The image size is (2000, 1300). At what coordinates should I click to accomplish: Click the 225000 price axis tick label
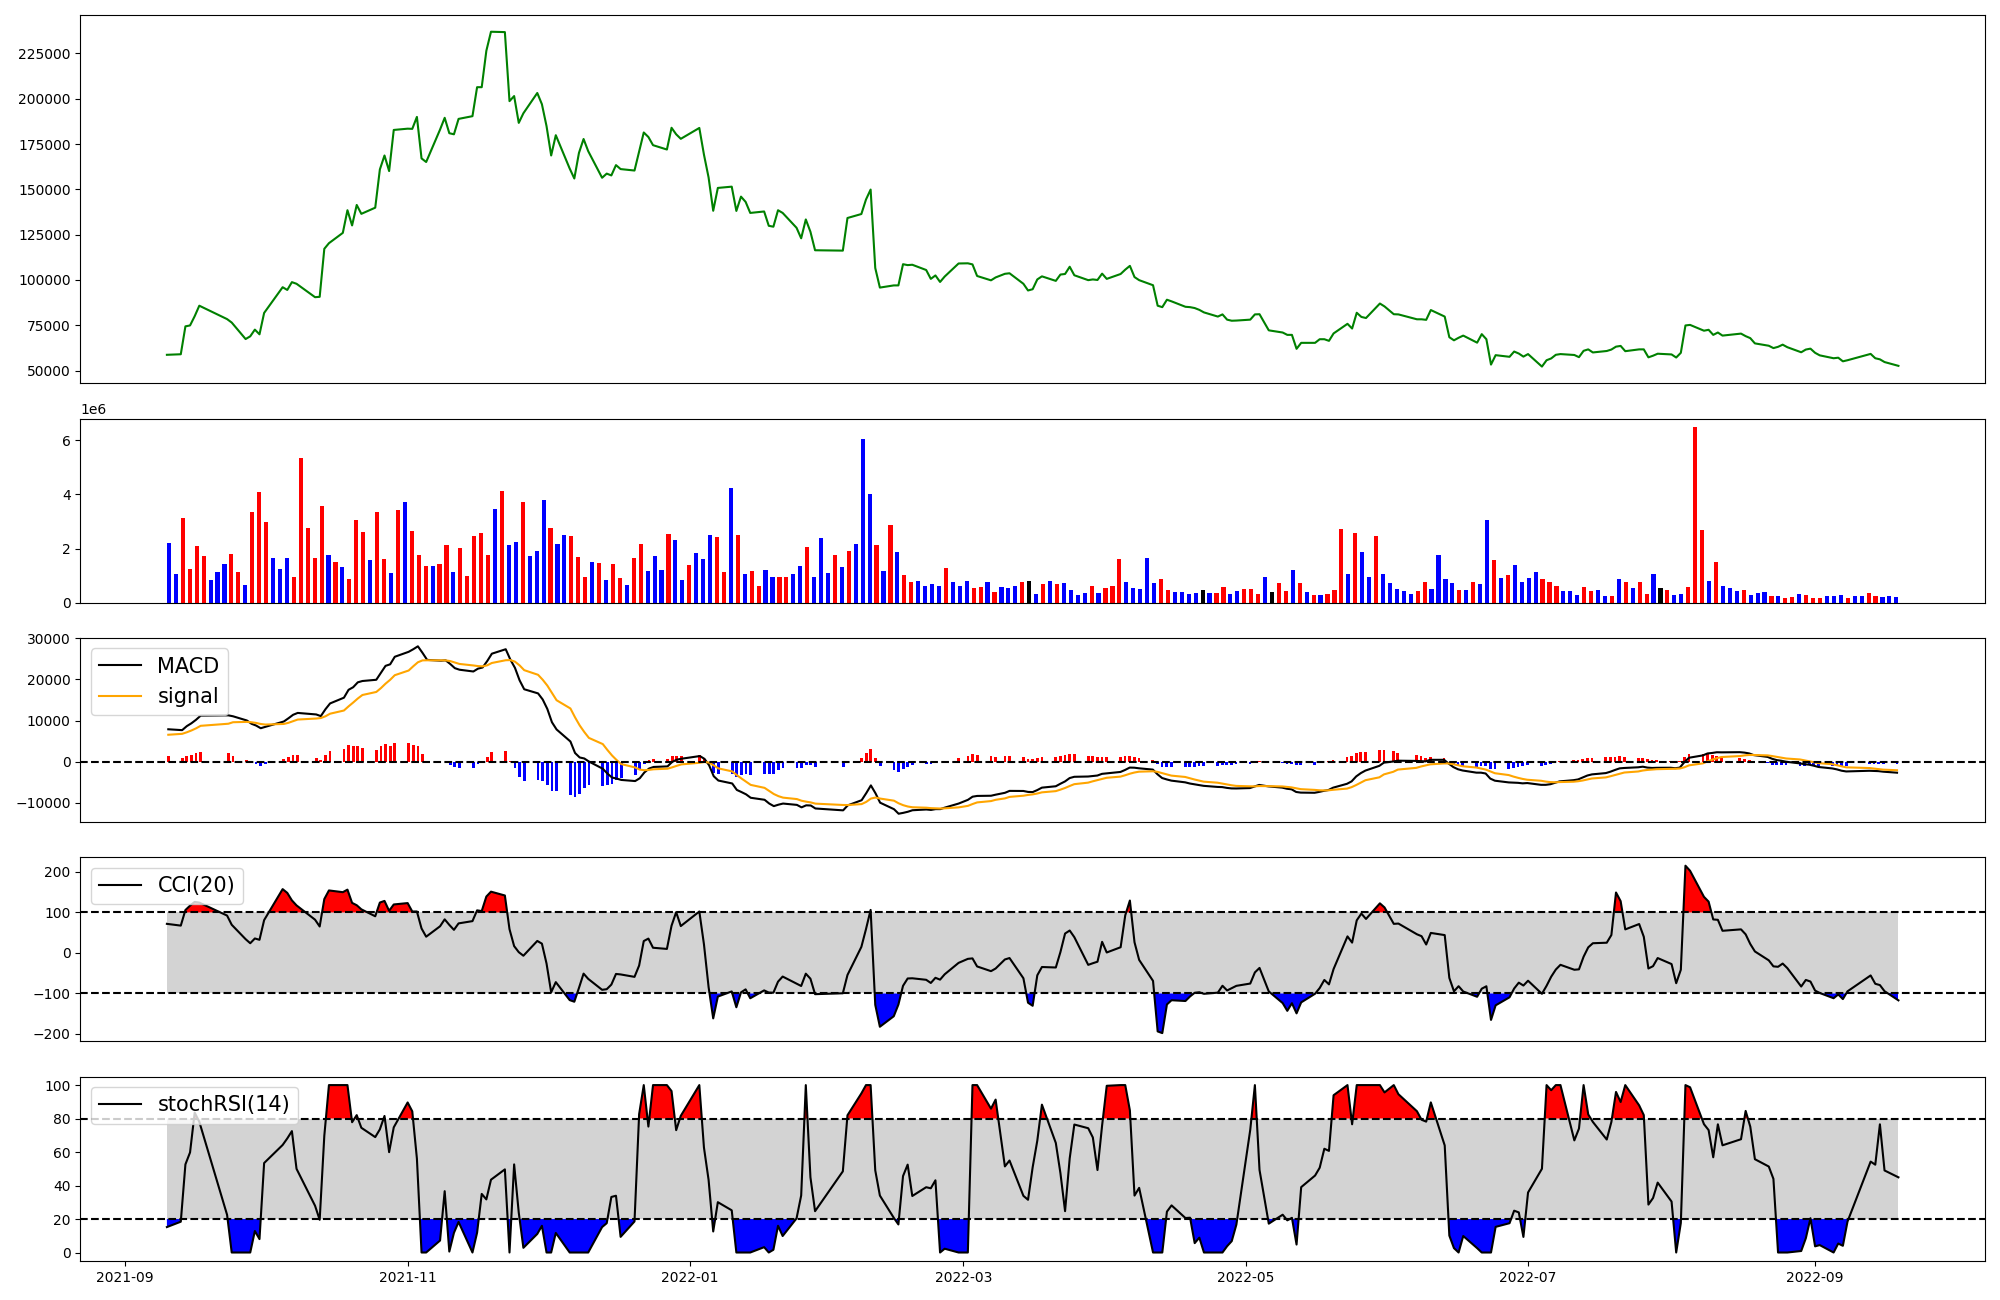tap(44, 54)
